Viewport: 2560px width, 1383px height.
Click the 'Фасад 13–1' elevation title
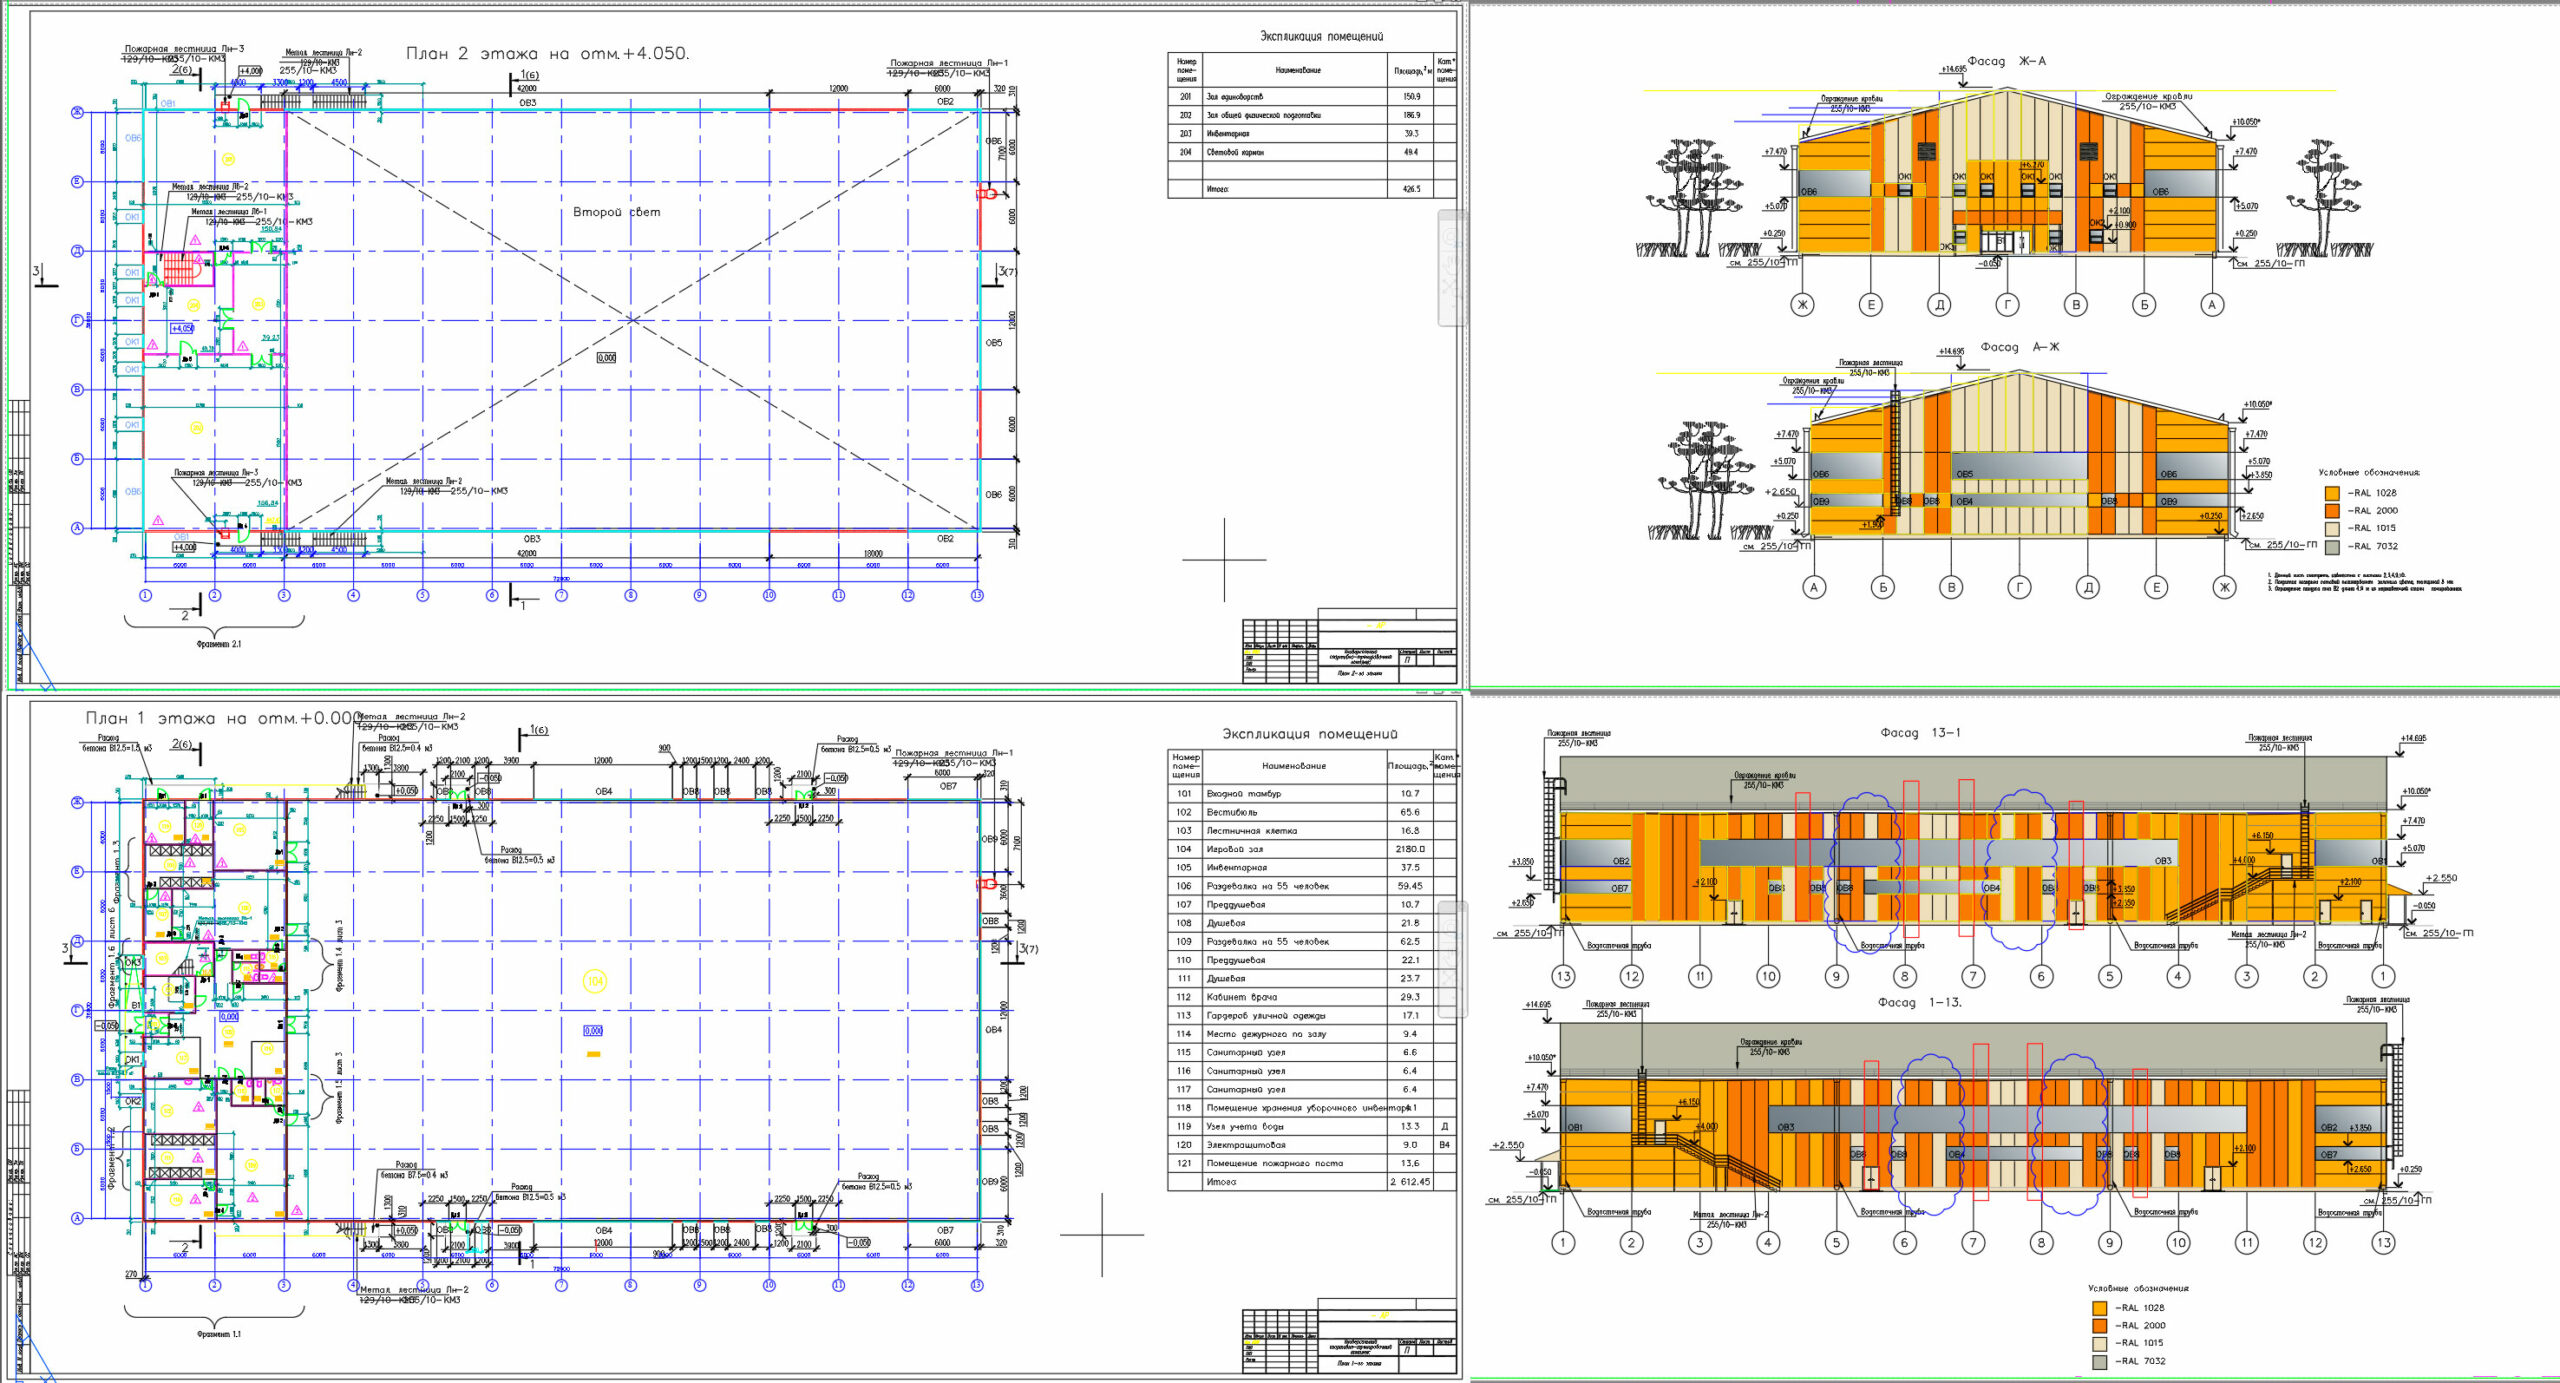click(1920, 733)
